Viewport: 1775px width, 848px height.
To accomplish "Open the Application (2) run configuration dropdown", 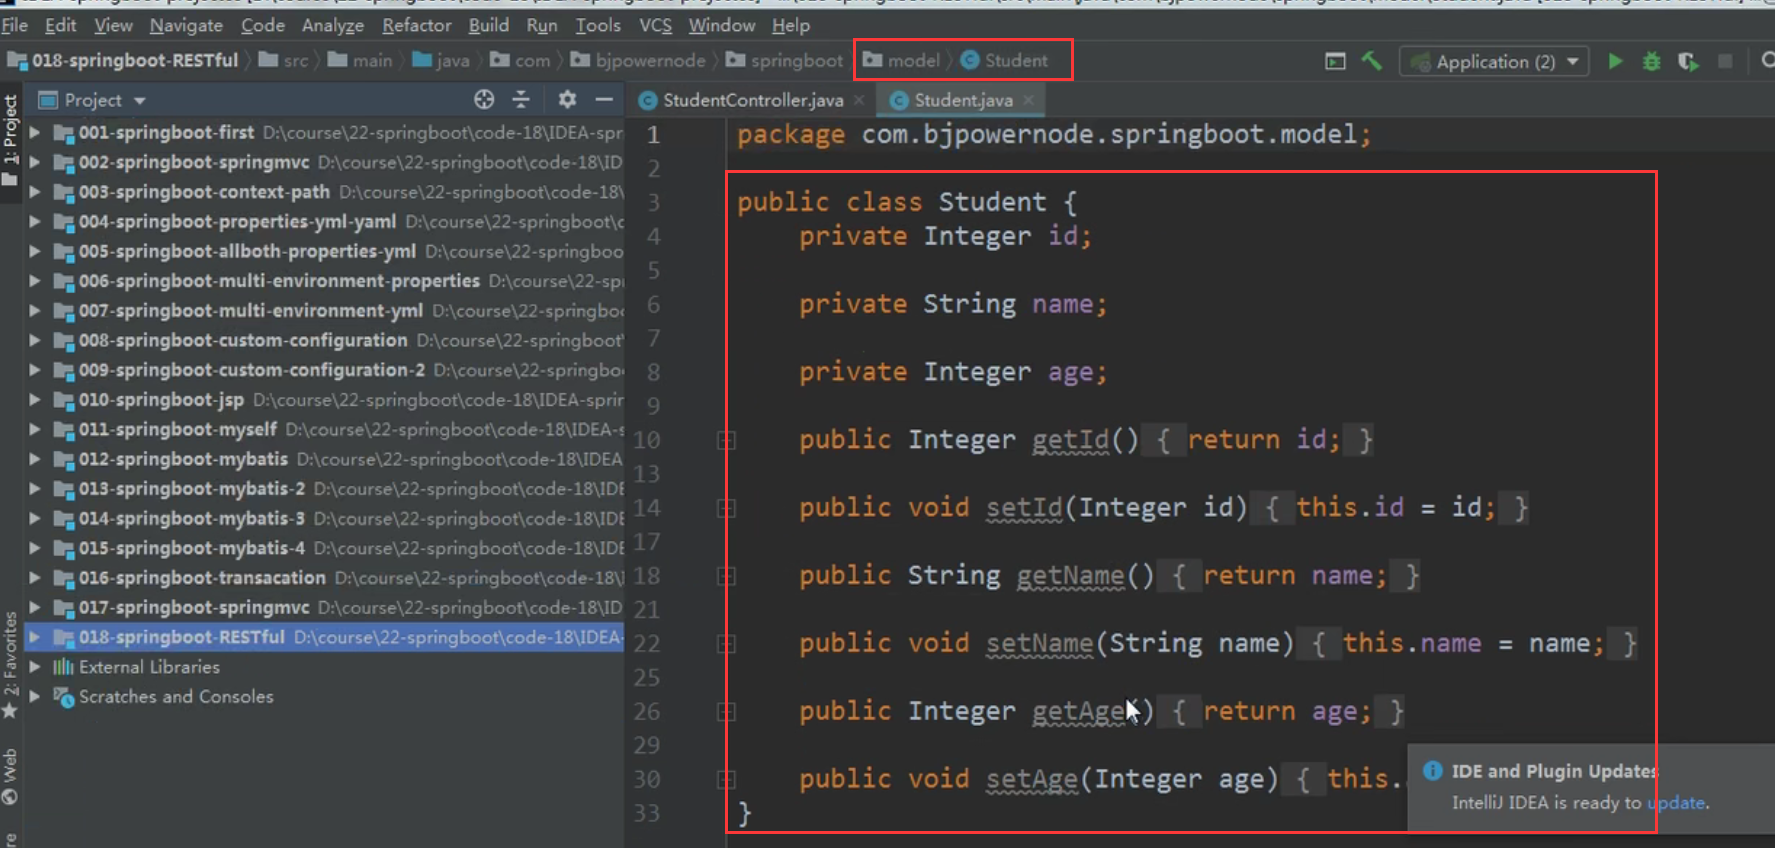I will pyautogui.click(x=1494, y=61).
